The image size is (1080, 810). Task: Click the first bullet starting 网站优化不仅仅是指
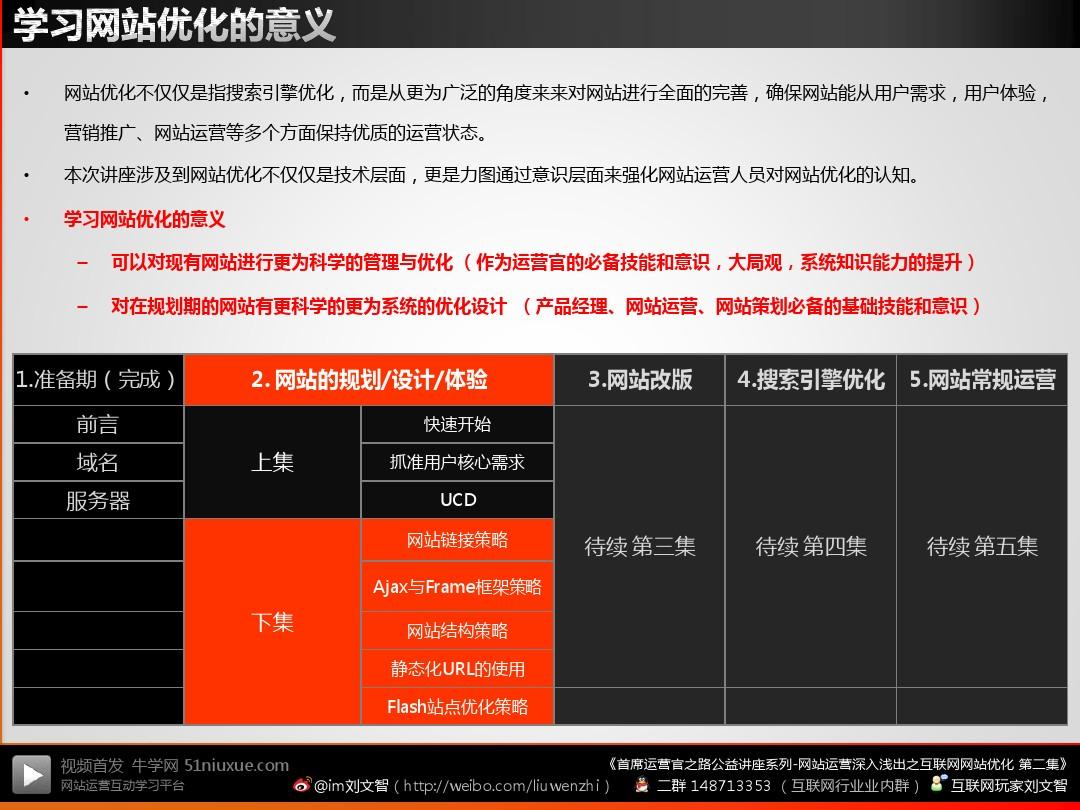(x=557, y=112)
